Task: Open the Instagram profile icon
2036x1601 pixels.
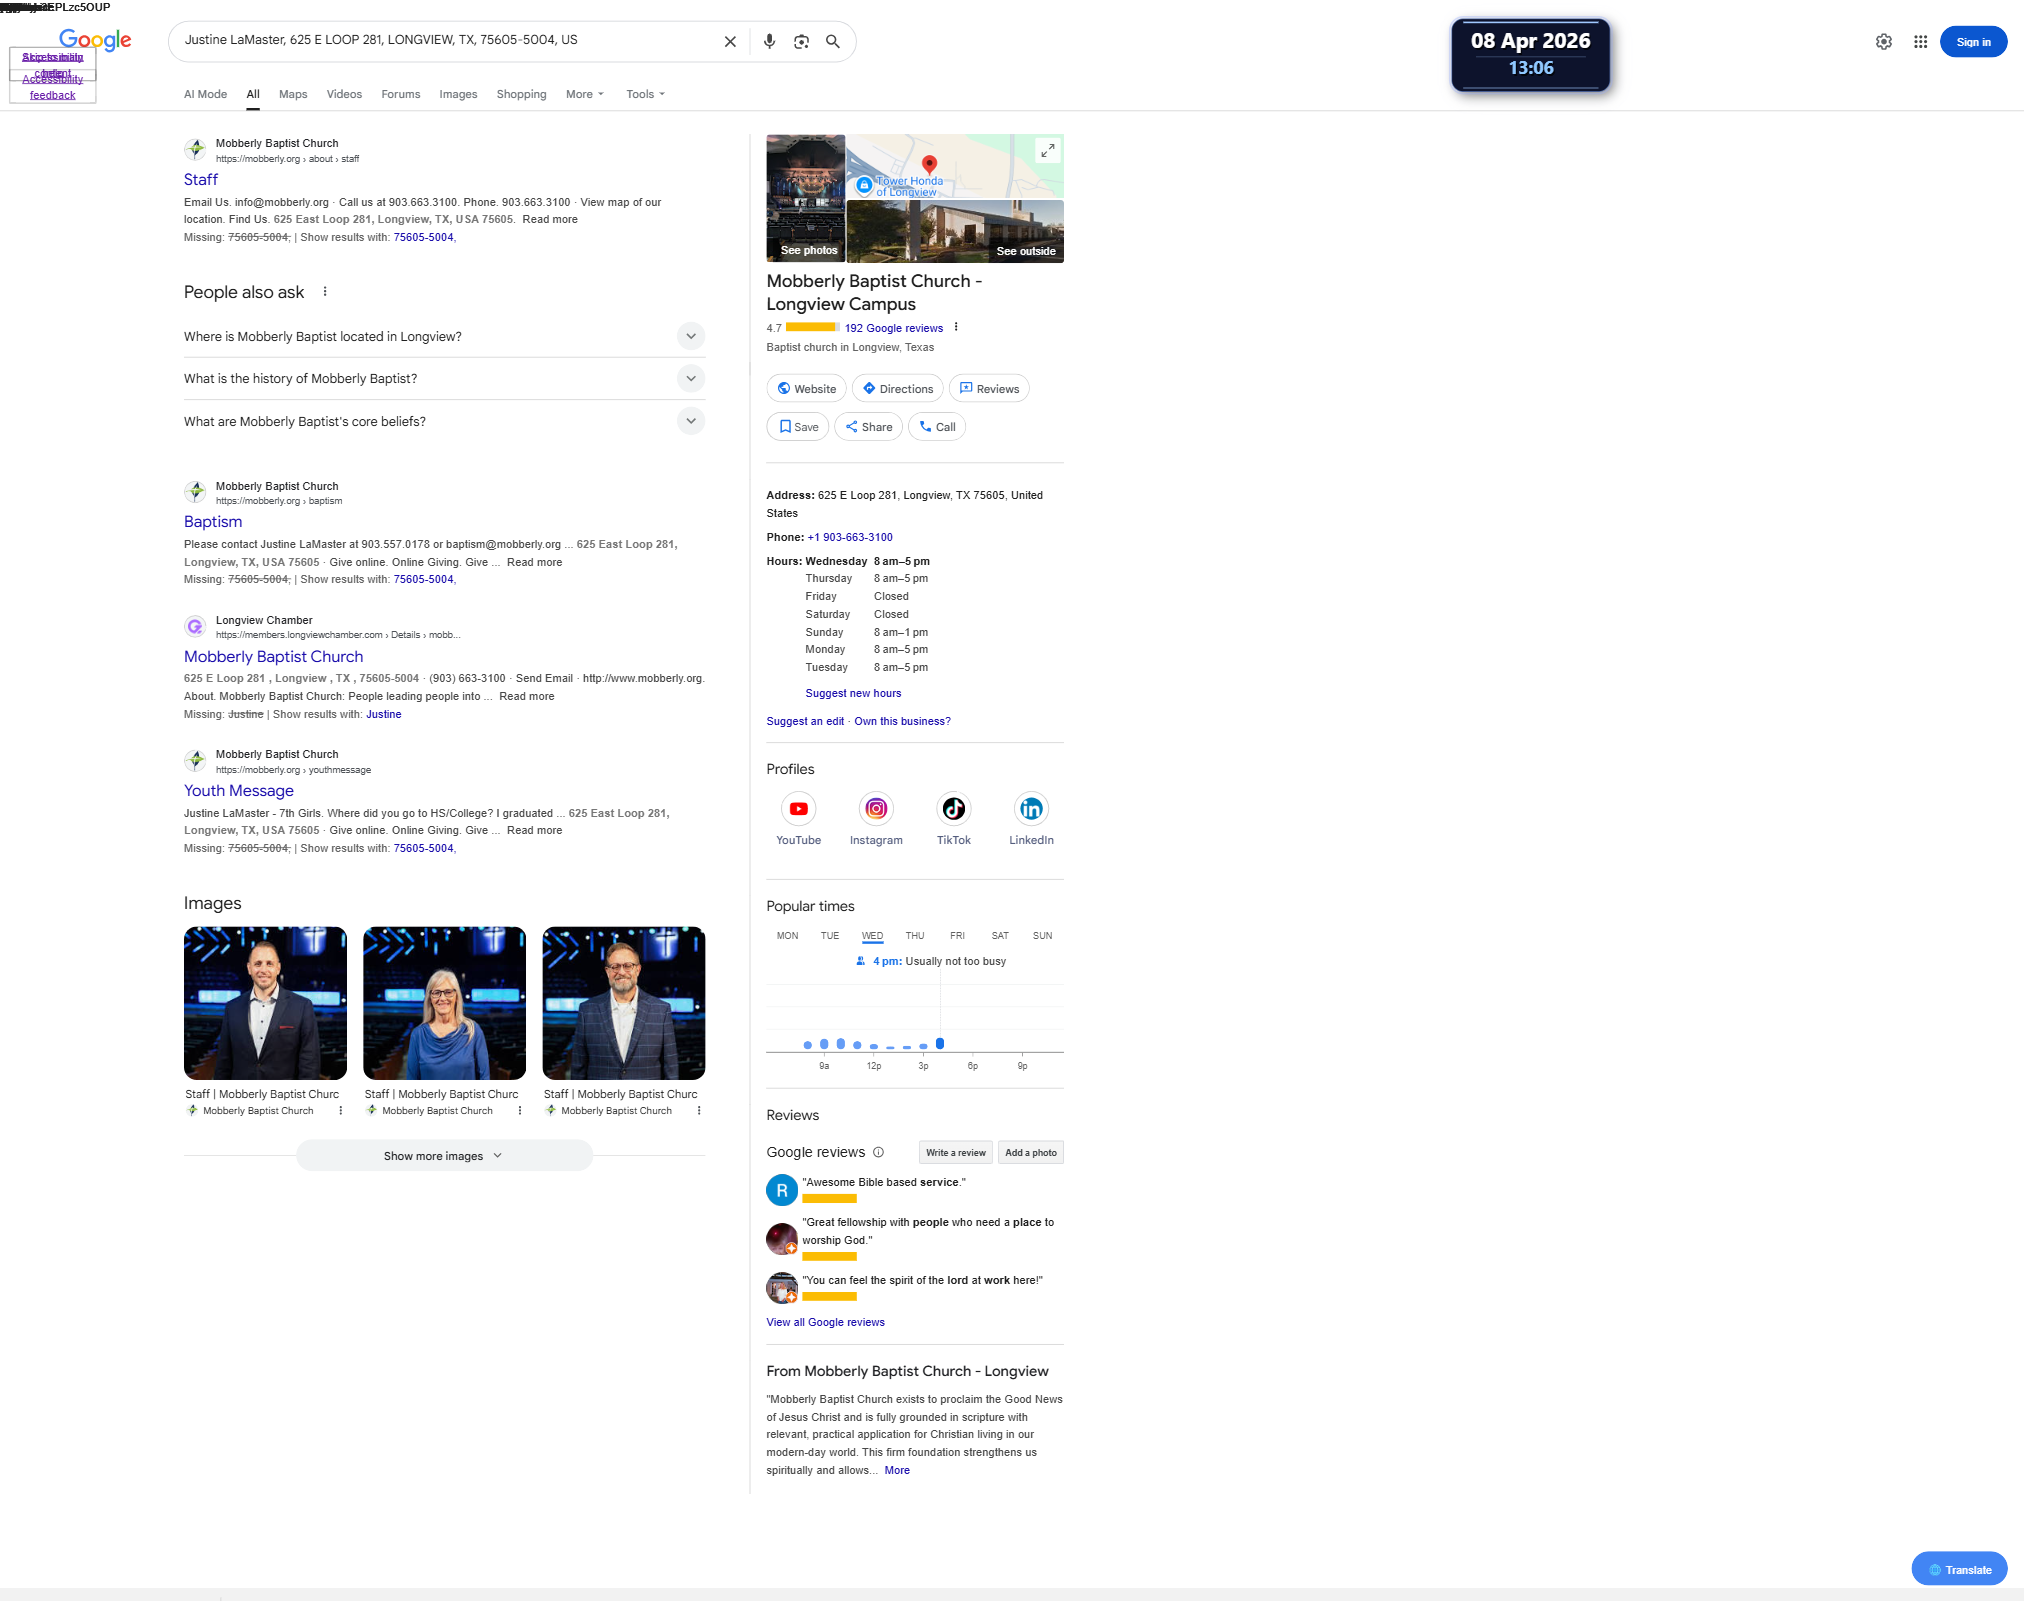Action: (x=876, y=809)
